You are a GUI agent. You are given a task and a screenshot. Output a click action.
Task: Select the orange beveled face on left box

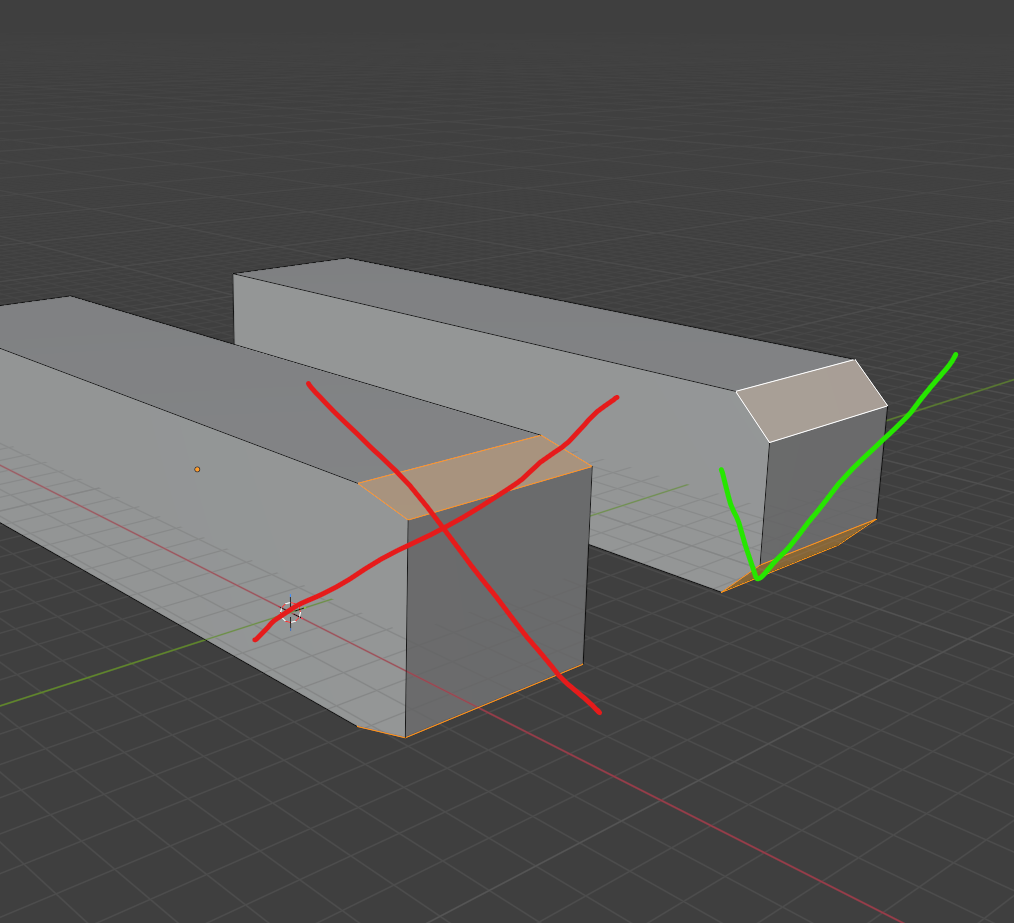475,477
